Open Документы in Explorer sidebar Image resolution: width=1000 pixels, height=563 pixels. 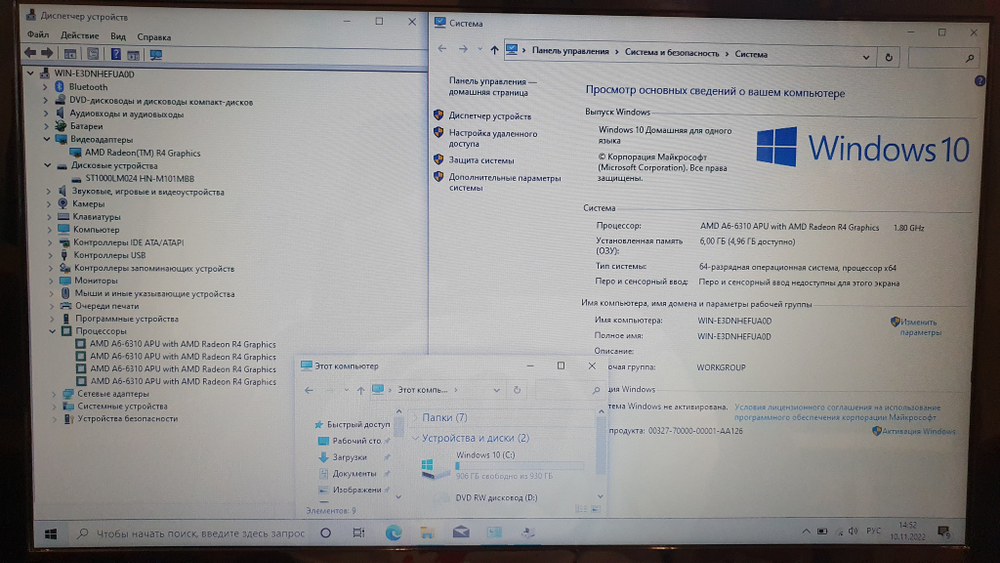click(x=354, y=474)
